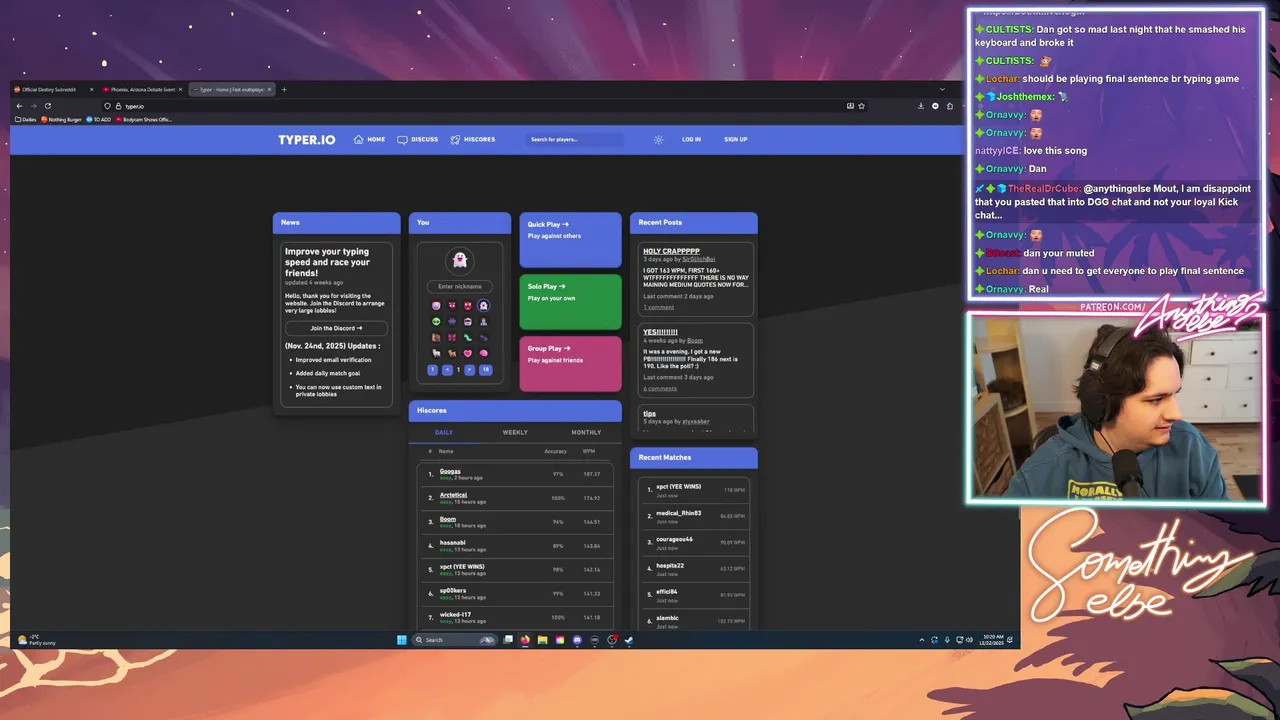The image size is (1280, 720).
Task: Click medical_Rhin83 in Recent Matches
Action: [678, 513]
